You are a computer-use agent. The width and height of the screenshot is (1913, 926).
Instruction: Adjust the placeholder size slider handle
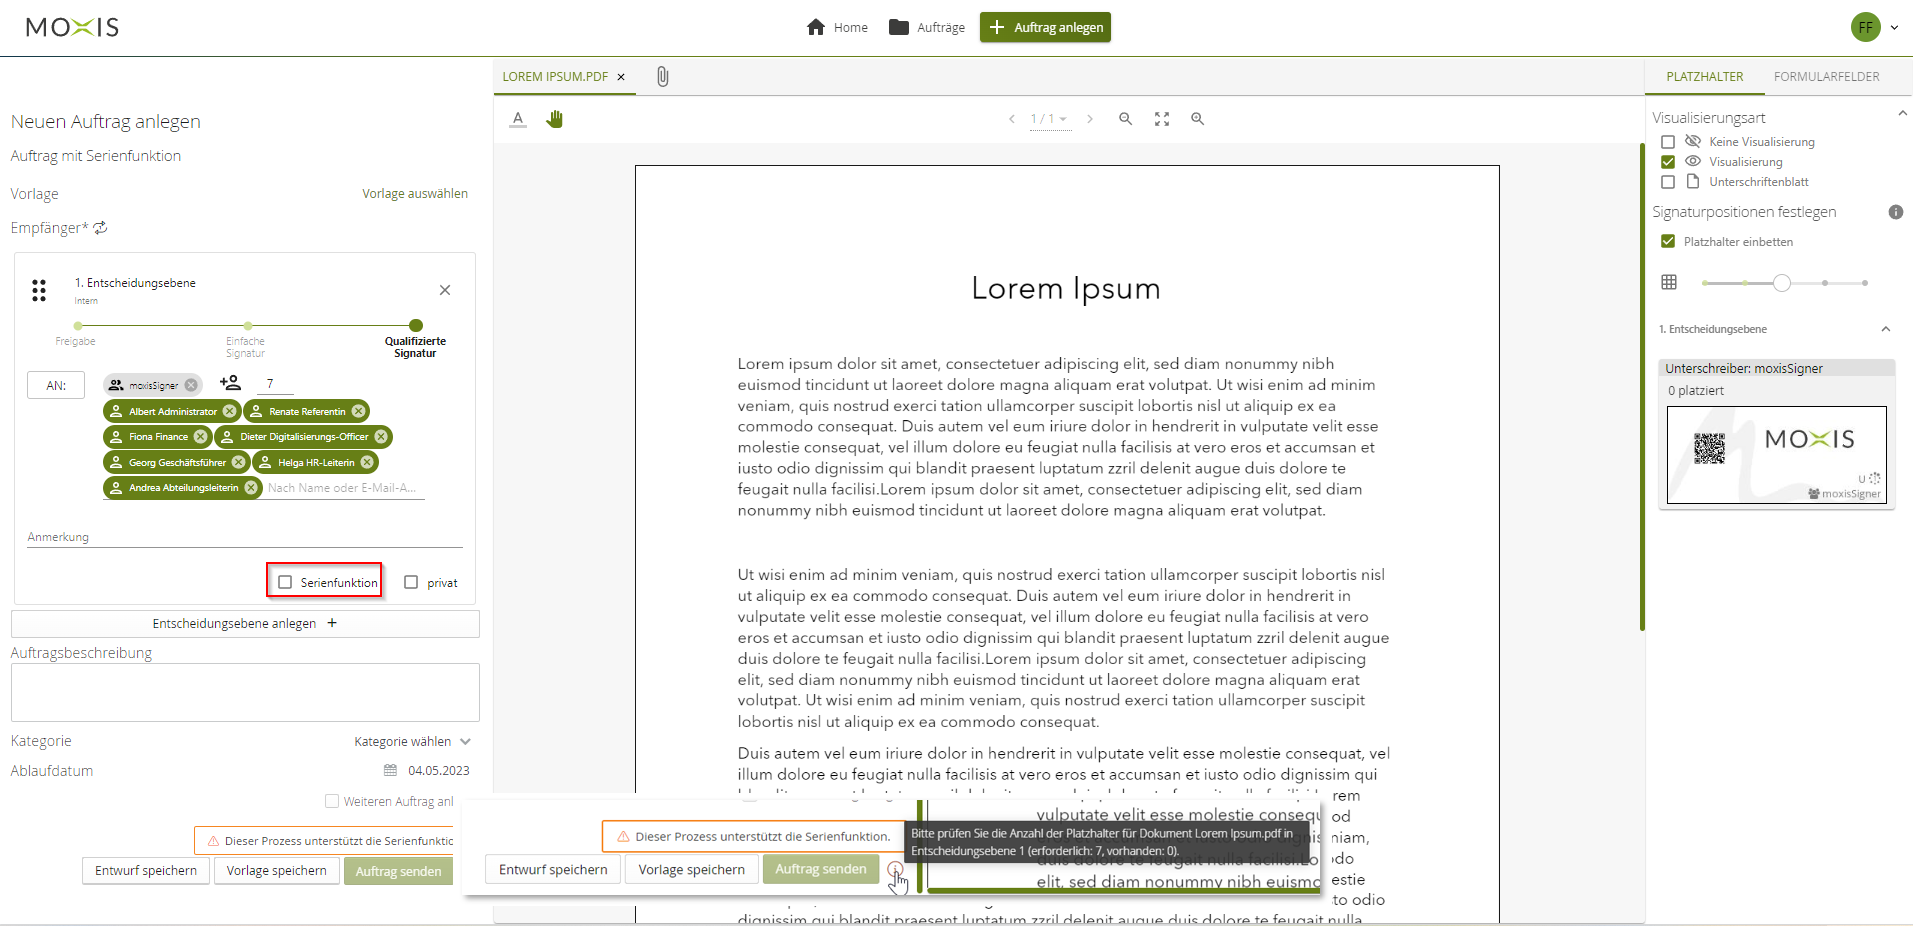[1780, 282]
